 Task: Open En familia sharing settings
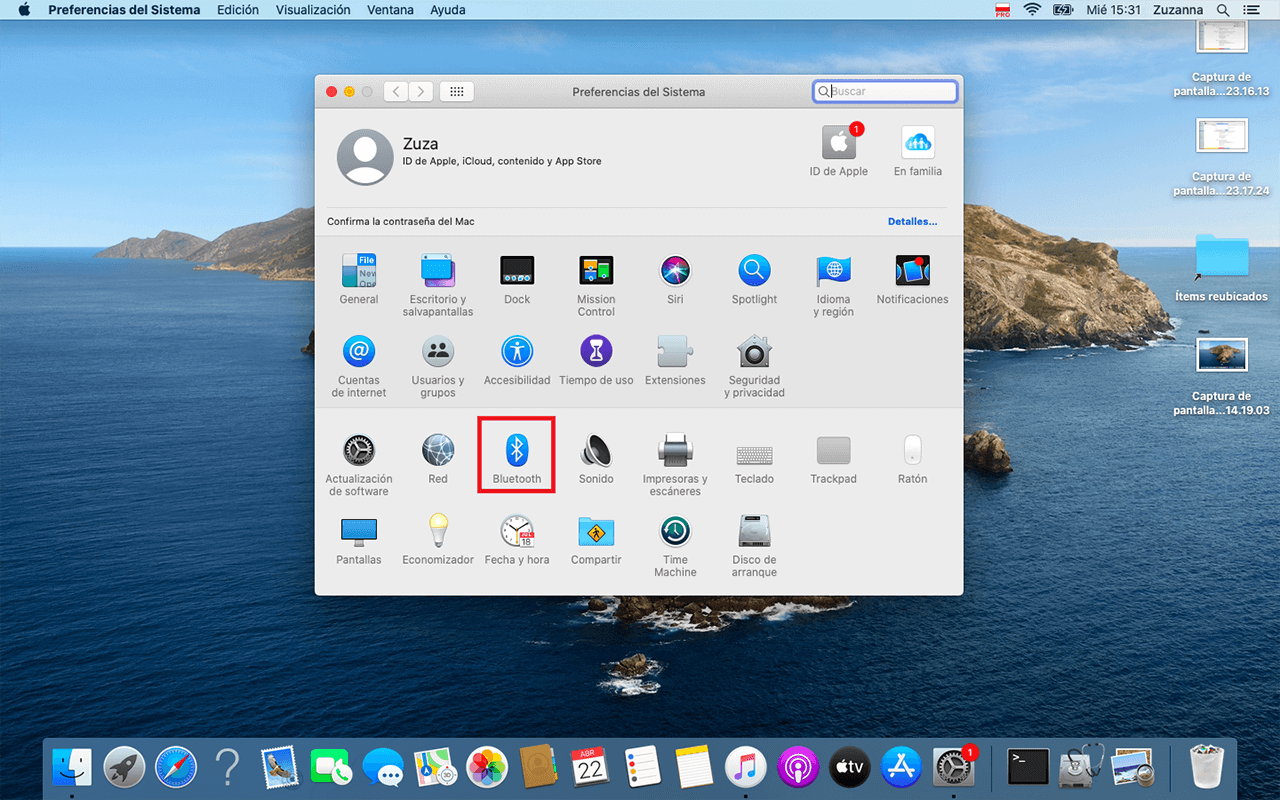point(918,151)
